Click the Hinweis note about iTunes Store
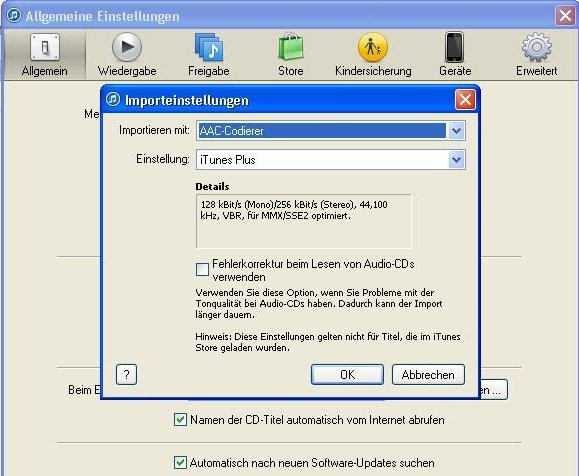Screen dimensions: 579x476 (x=328, y=342)
